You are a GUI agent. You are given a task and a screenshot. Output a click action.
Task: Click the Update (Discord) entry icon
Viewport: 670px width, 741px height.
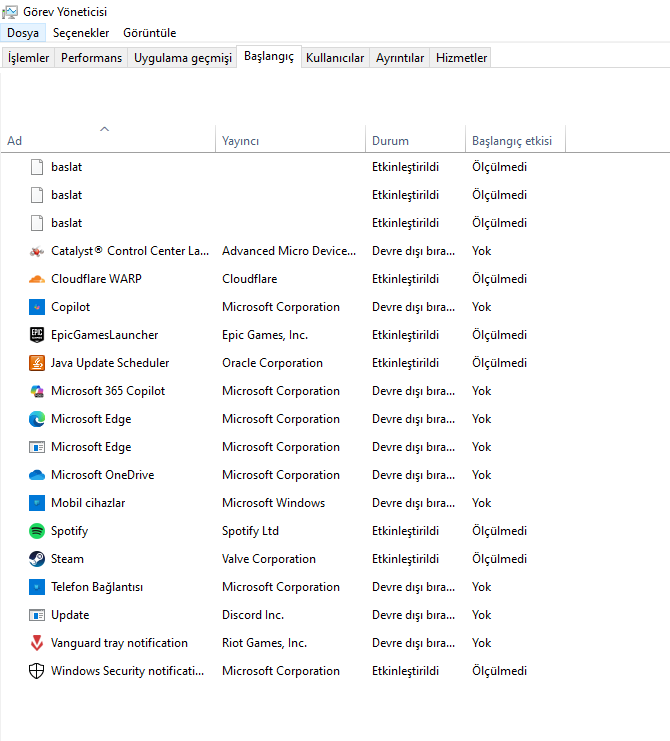pyautogui.click(x=37, y=615)
